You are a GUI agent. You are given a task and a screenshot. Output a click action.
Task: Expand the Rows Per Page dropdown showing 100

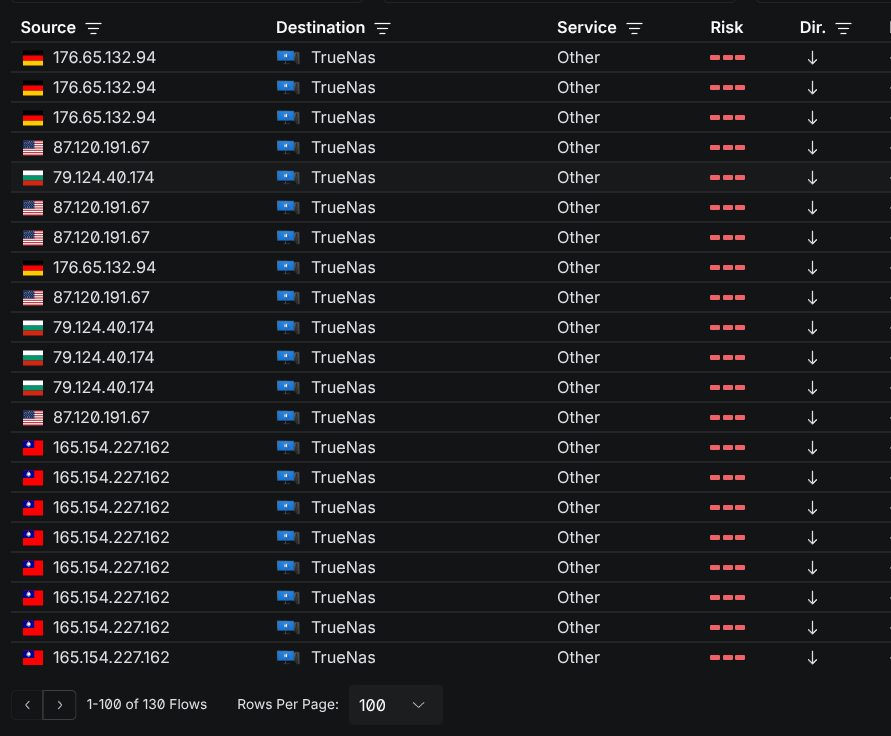pos(395,705)
